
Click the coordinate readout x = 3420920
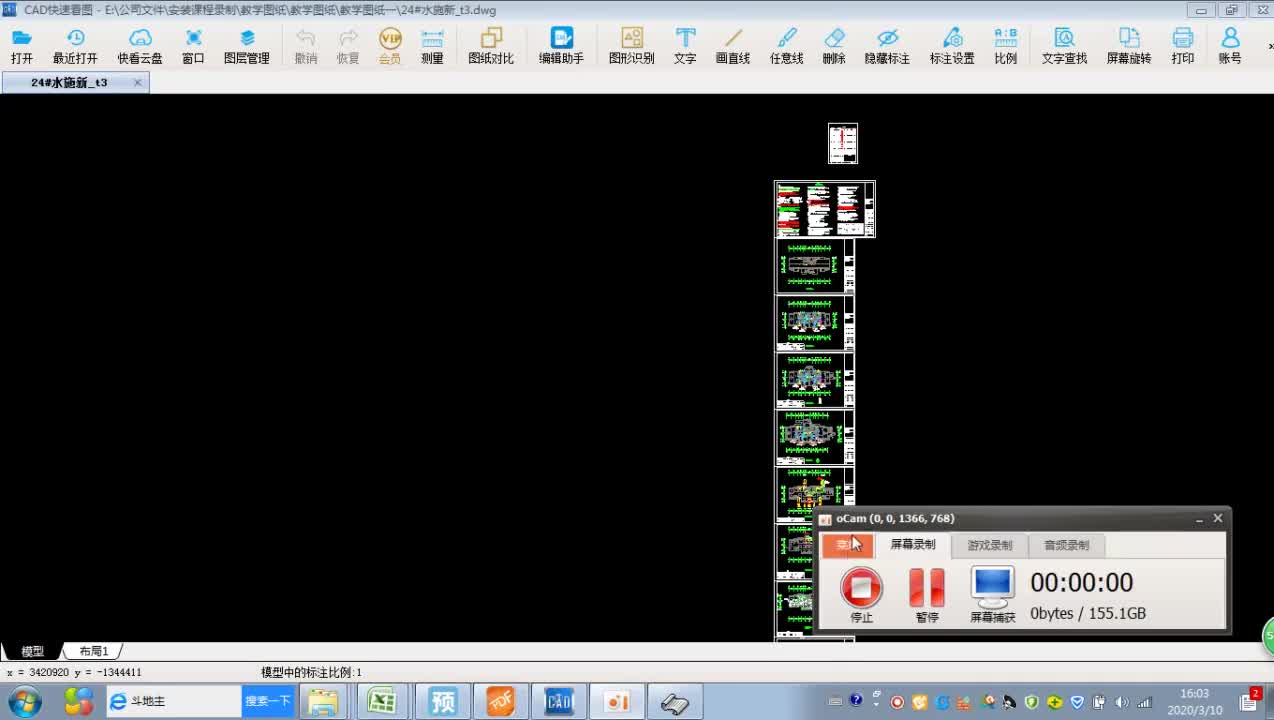pyautogui.click(x=74, y=673)
